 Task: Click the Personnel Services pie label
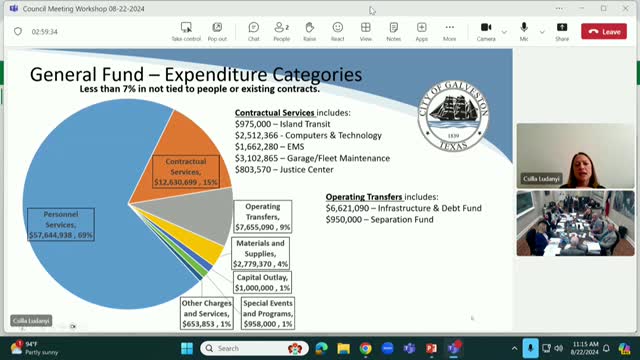61,224
